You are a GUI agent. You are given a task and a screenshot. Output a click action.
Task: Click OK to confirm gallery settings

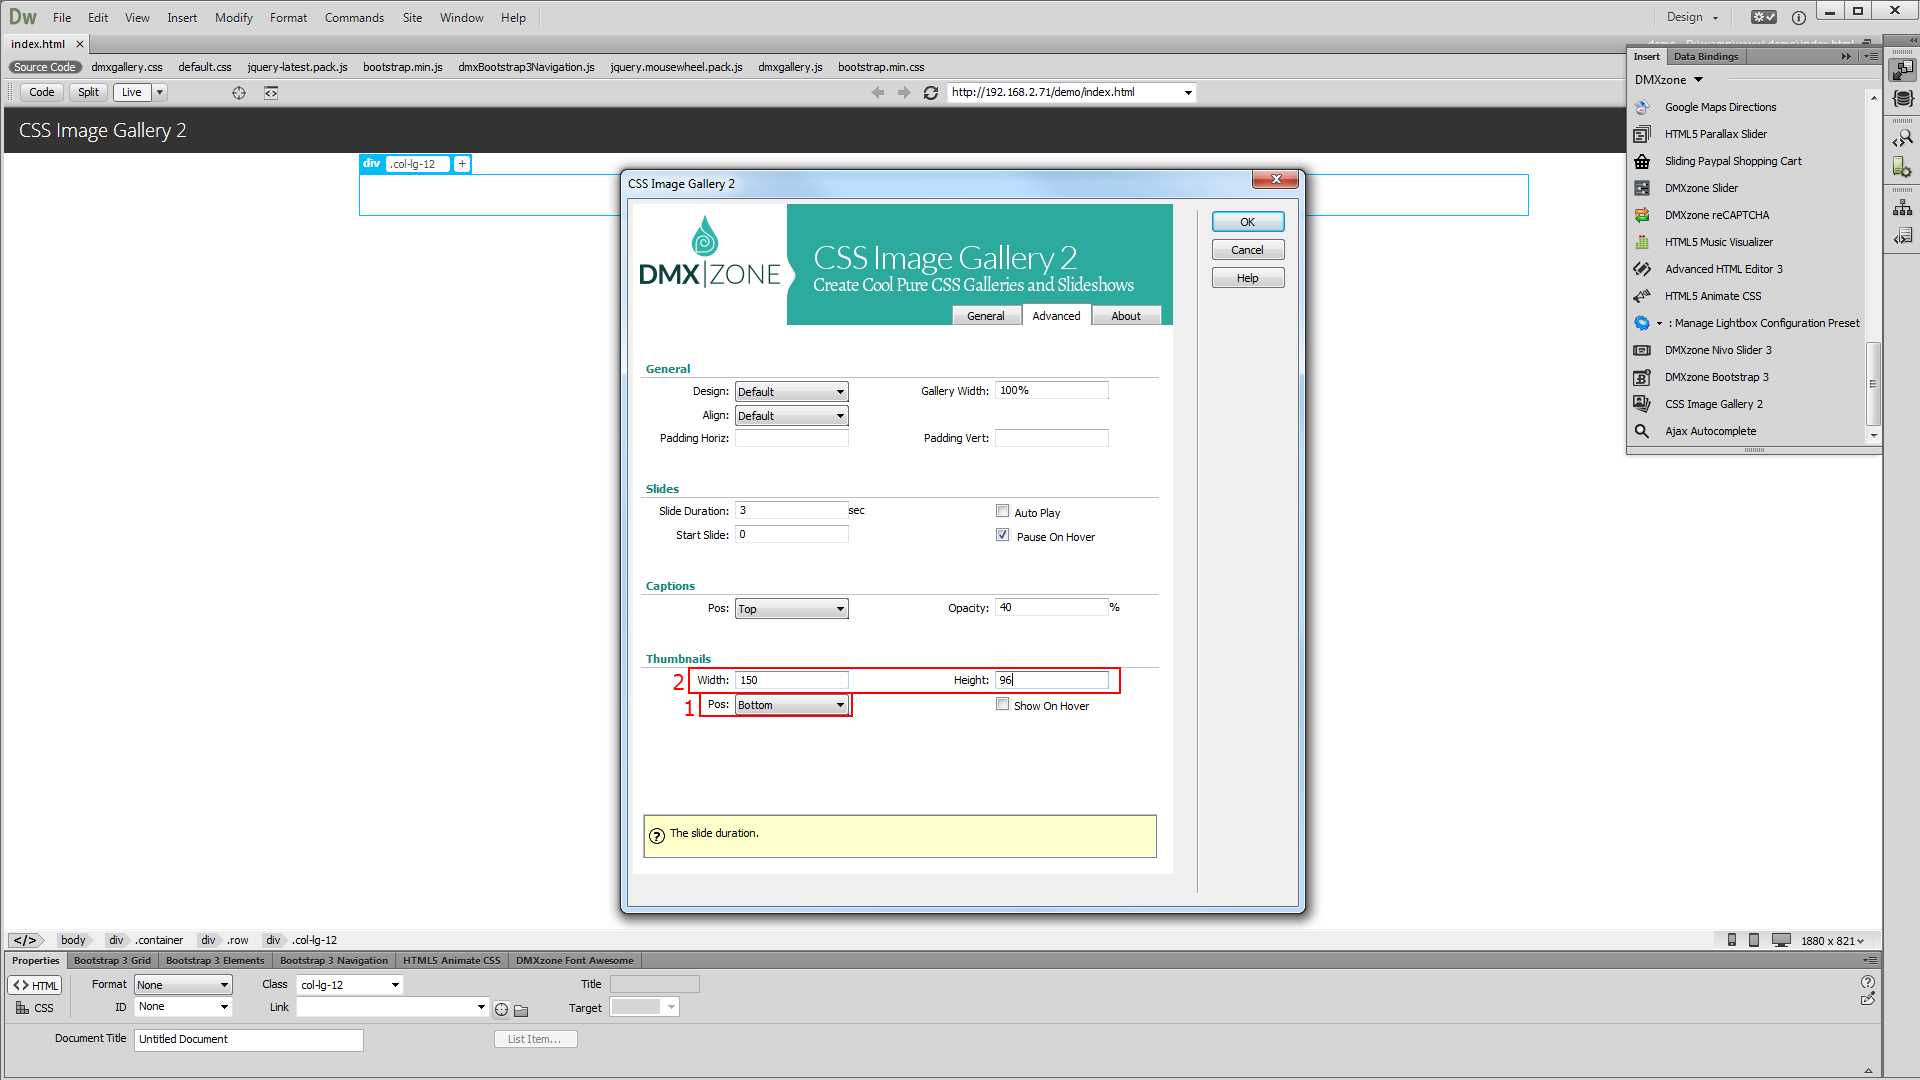point(1248,222)
